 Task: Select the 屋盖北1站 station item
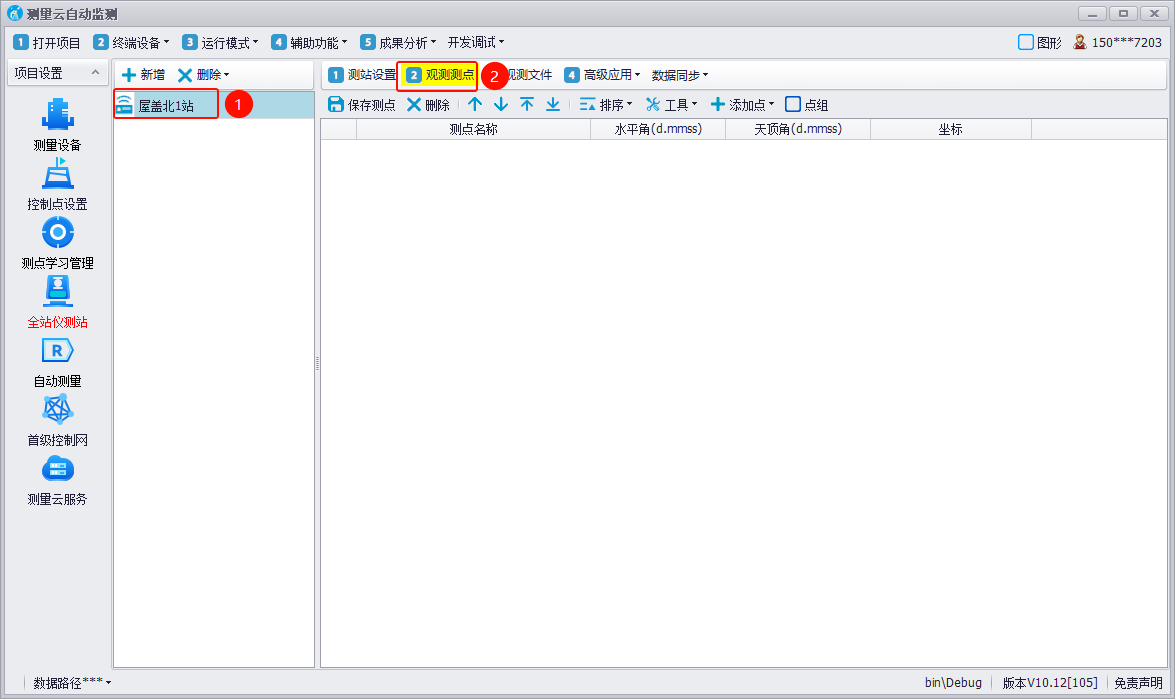tap(166, 105)
